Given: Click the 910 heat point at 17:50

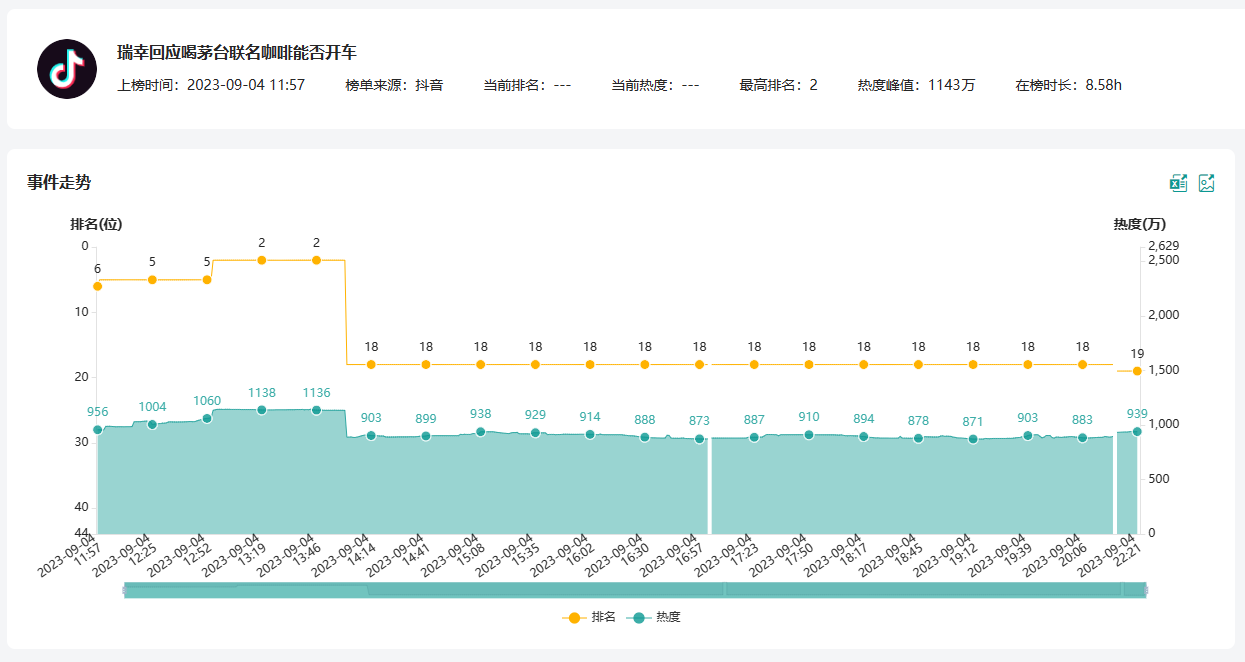Looking at the screenshot, I should pyautogui.click(x=809, y=435).
